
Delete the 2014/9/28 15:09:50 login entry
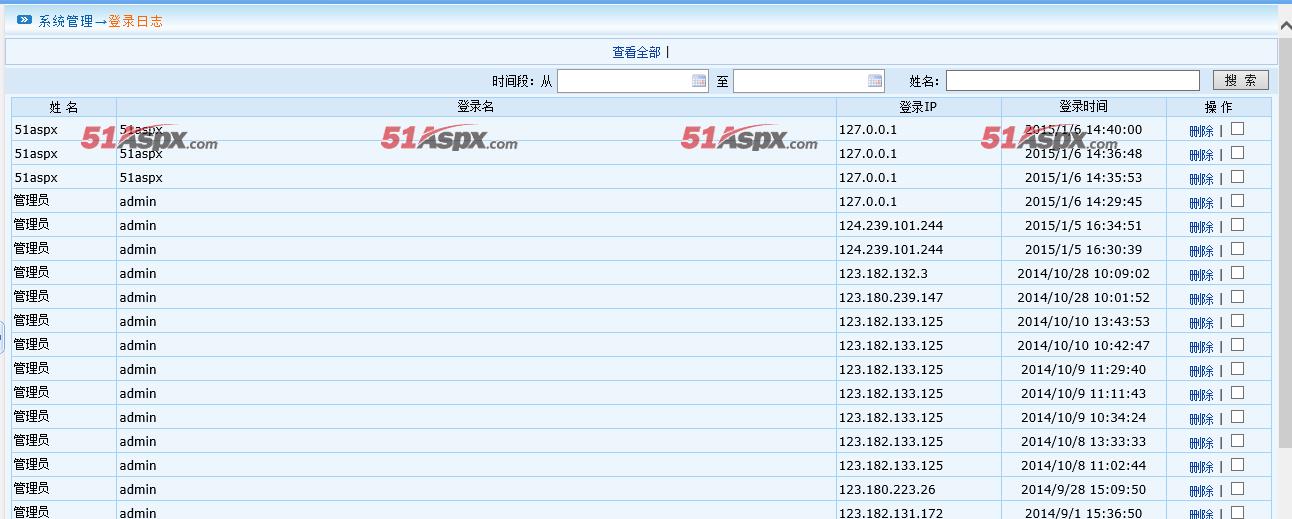click(1201, 491)
